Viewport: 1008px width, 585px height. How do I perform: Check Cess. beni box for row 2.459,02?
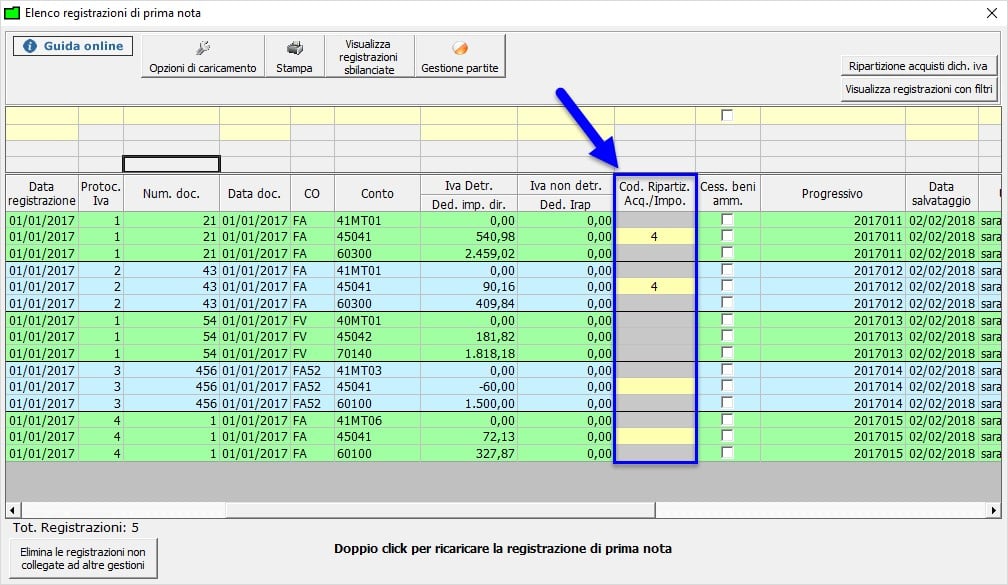click(x=727, y=253)
